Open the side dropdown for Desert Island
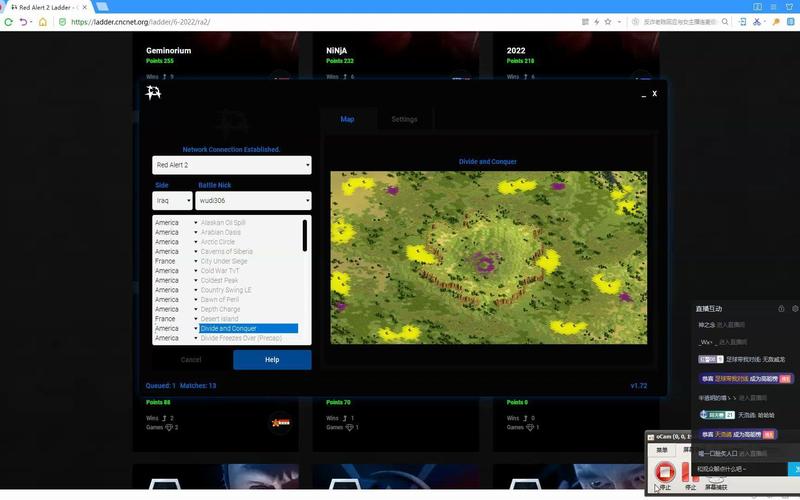The height and width of the screenshot is (500, 800). click(172, 319)
